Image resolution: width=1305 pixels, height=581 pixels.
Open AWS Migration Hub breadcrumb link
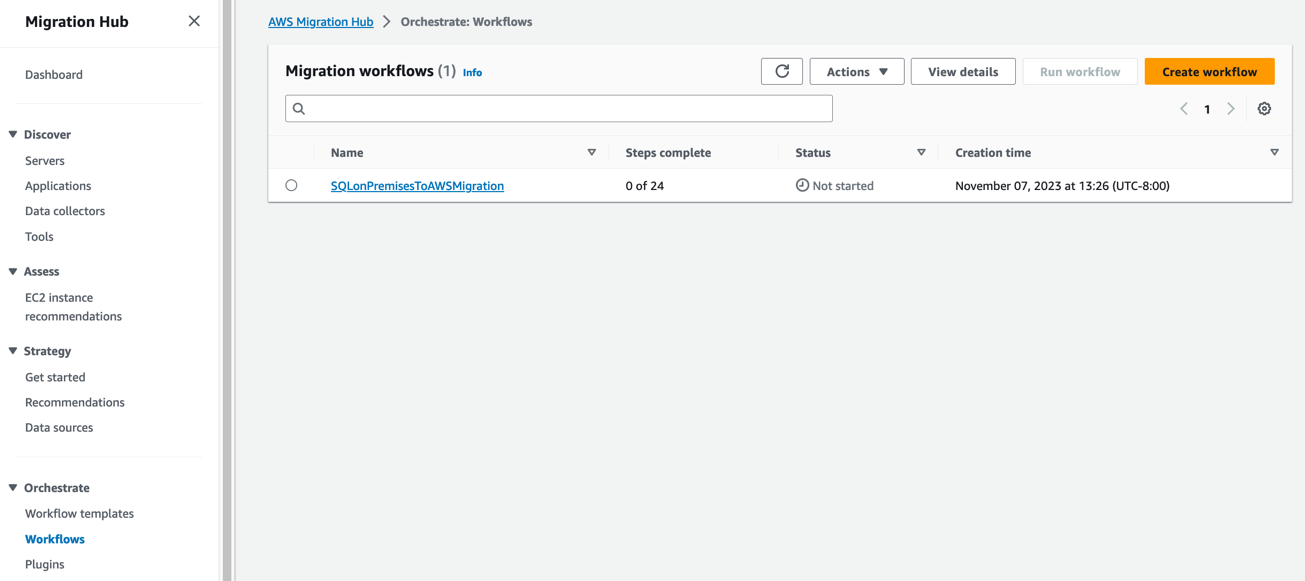pos(321,21)
